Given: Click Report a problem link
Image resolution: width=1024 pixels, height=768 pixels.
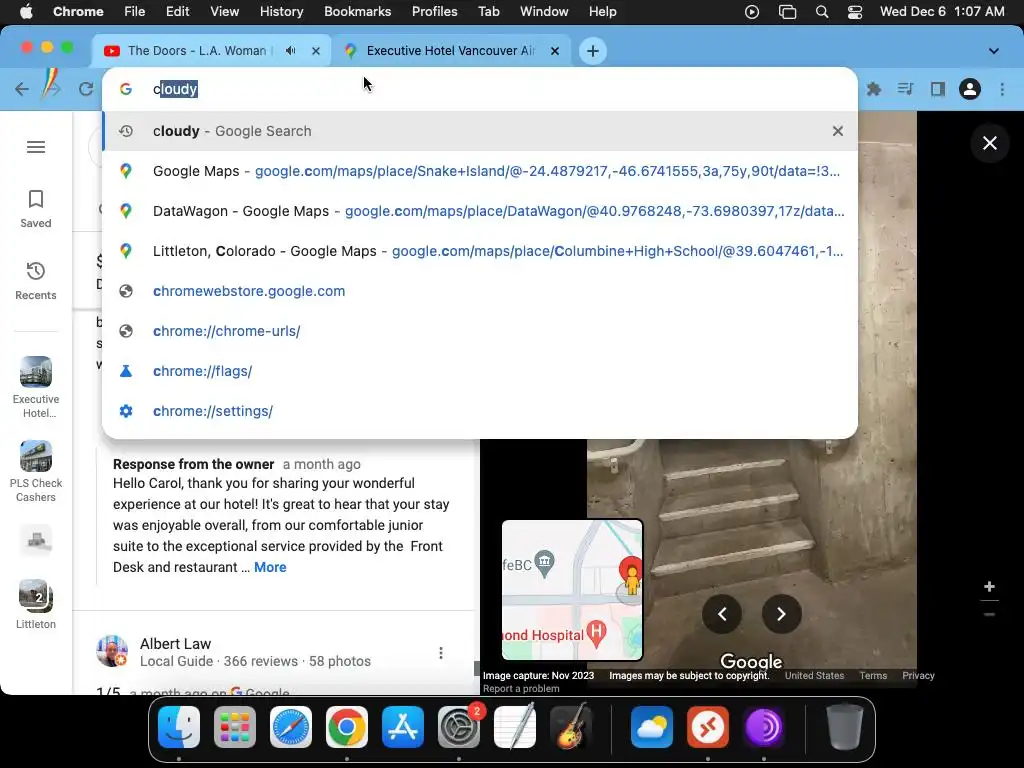Looking at the screenshot, I should click(x=520, y=688).
